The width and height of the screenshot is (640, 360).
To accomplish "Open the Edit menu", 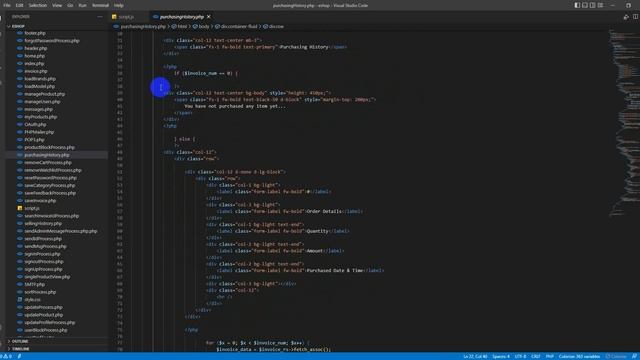I will point(19,5).
